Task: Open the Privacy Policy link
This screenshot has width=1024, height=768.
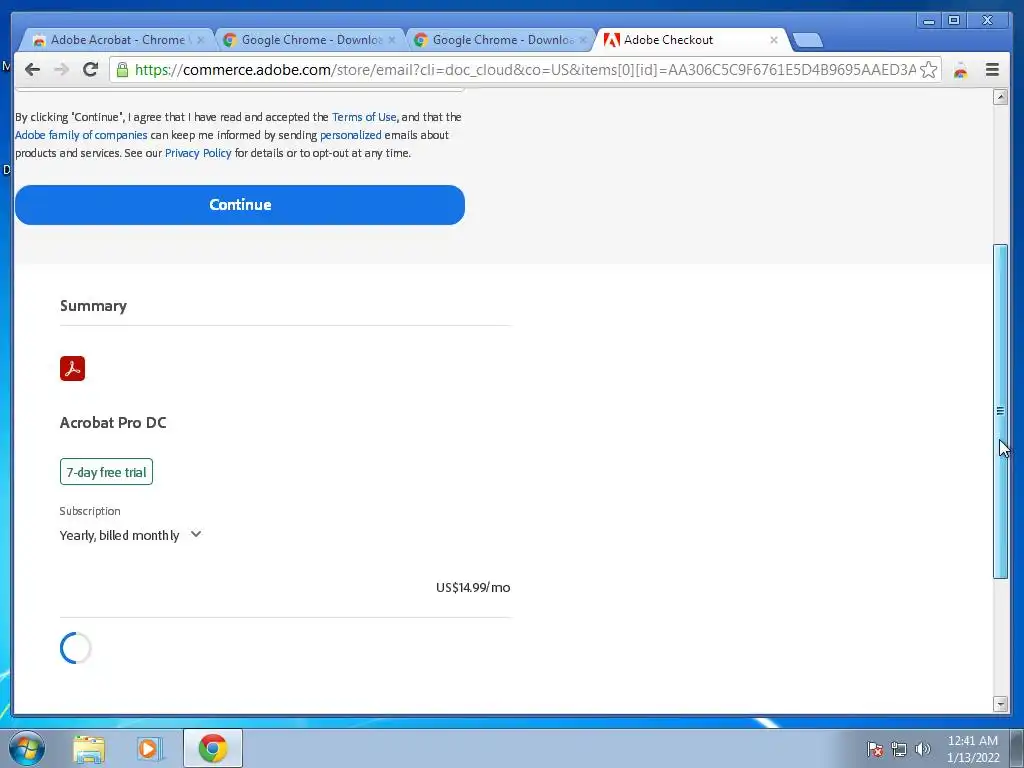Action: pyautogui.click(x=198, y=153)
